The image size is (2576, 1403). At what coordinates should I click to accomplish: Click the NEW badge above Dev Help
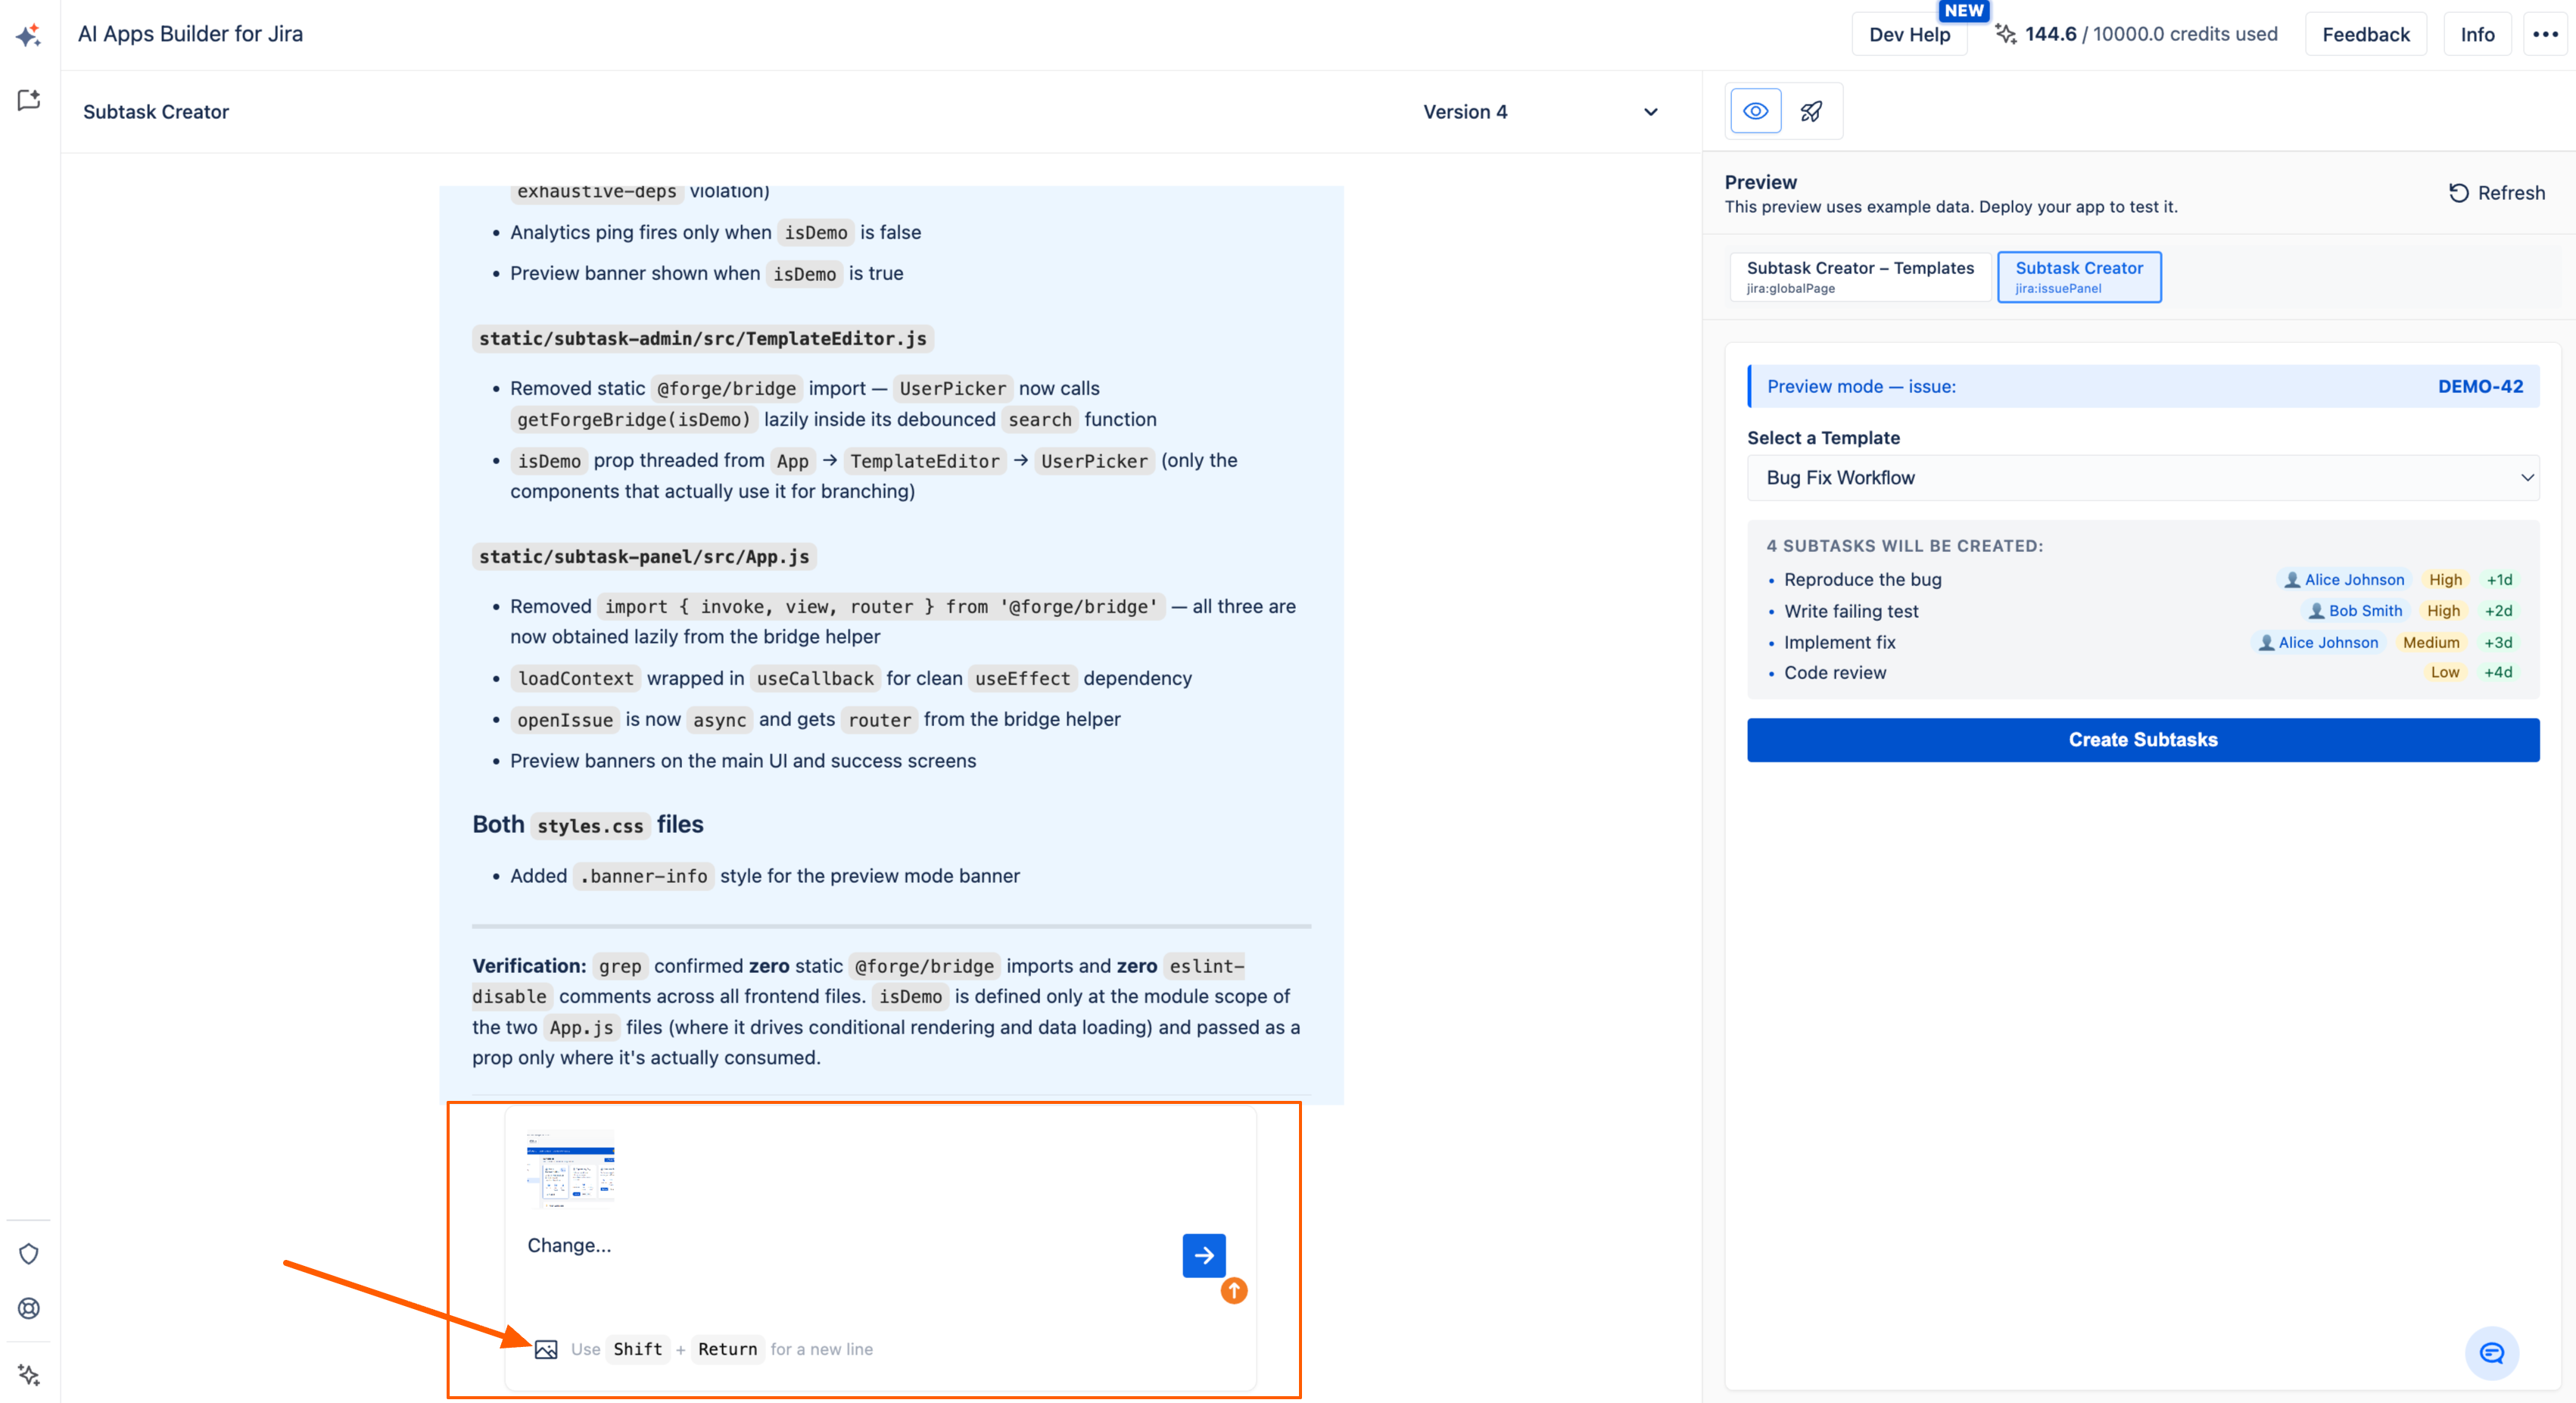[x=1964, y=11]
